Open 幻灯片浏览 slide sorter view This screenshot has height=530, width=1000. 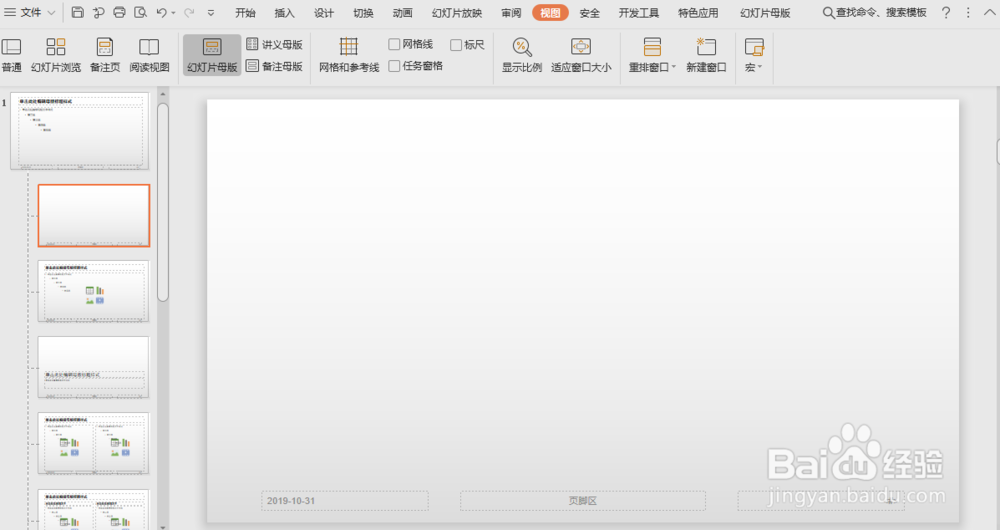55,55
